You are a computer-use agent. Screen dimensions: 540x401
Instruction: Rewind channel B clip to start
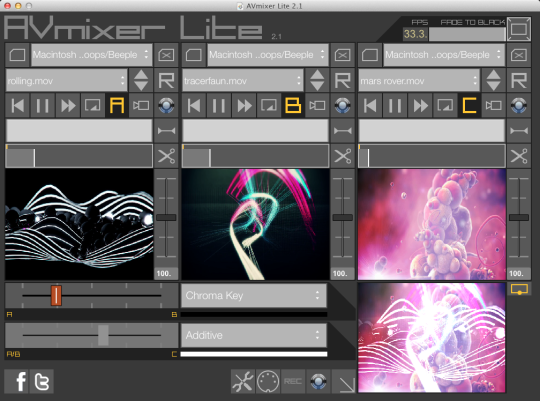[194, 105]
